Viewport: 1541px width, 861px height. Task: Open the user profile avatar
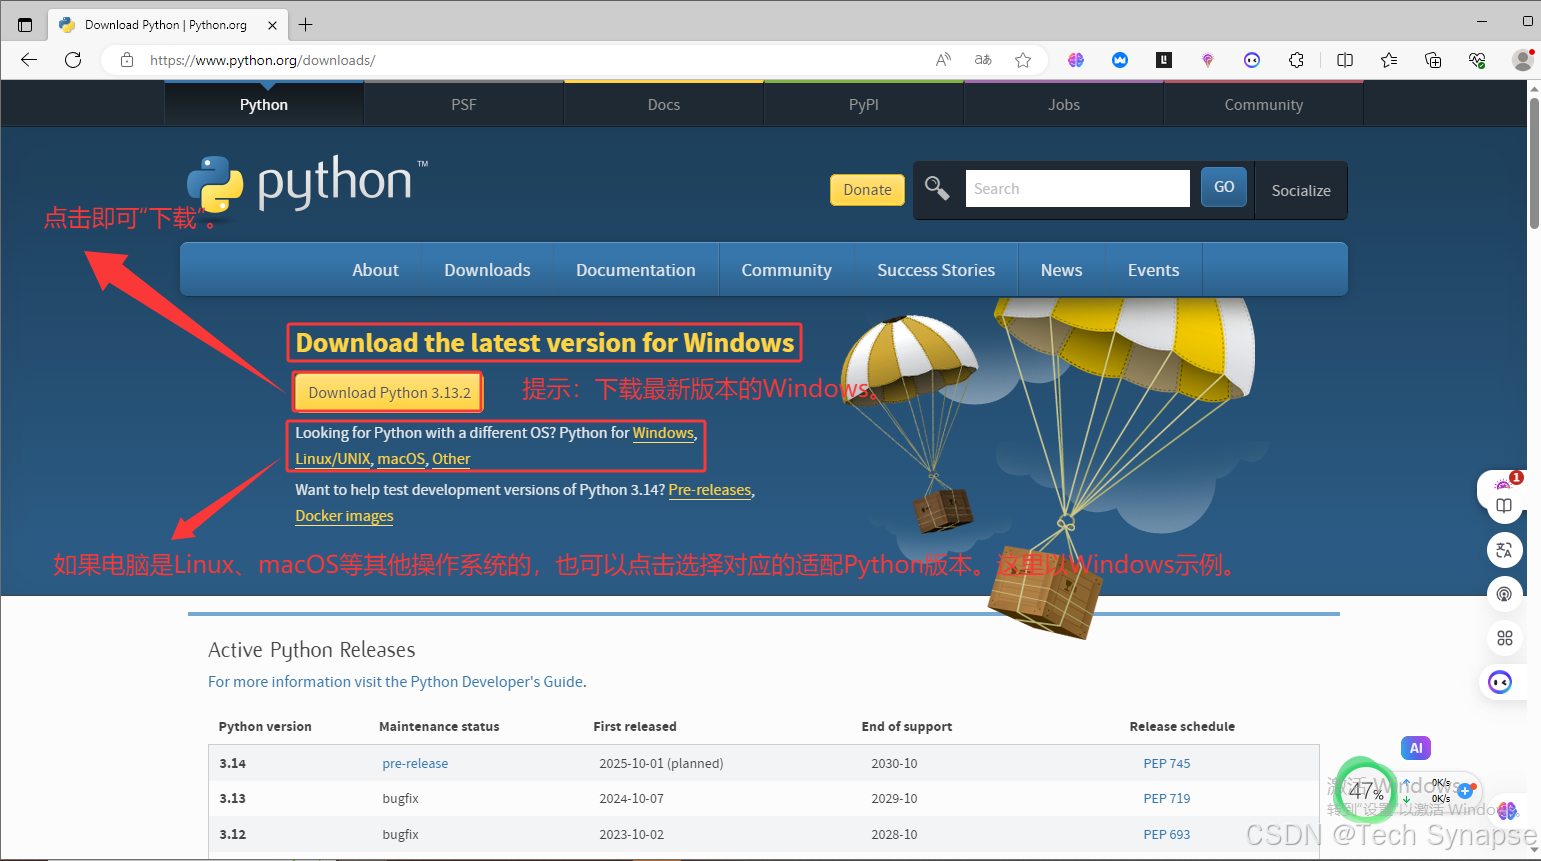click(x=1523, y=60)
